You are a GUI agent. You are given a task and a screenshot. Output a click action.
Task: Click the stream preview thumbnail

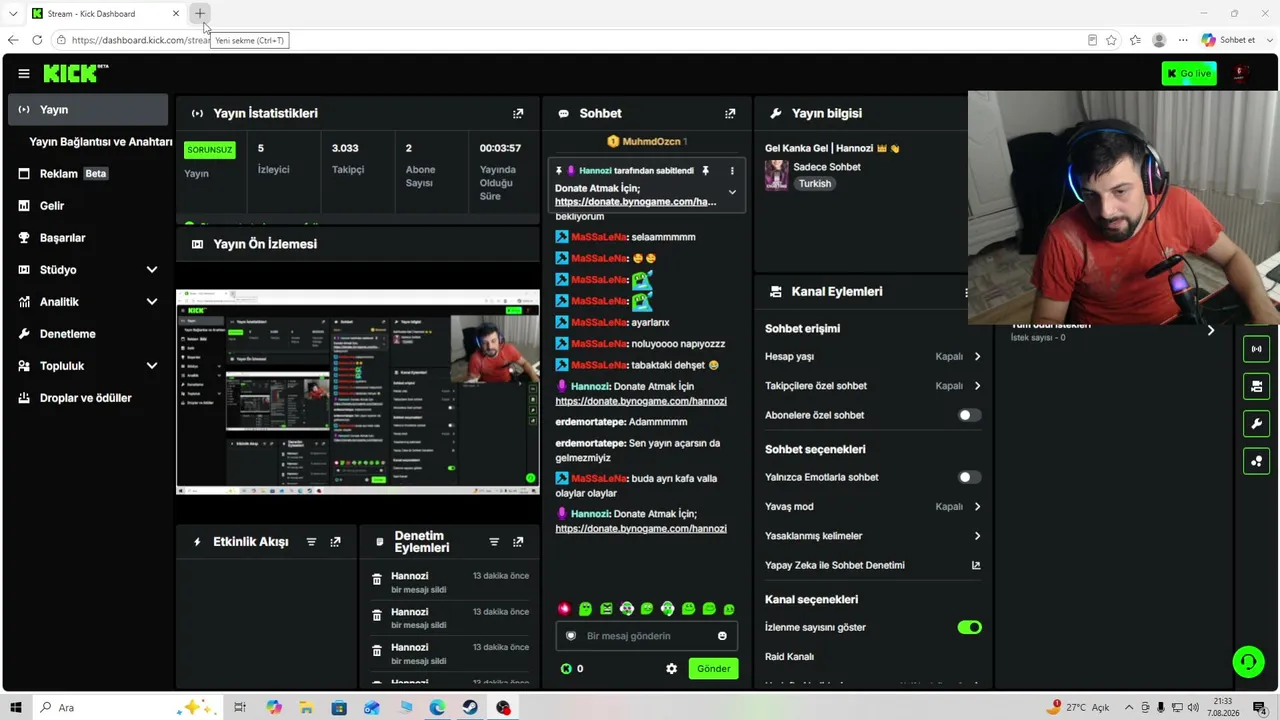(358, 392)
